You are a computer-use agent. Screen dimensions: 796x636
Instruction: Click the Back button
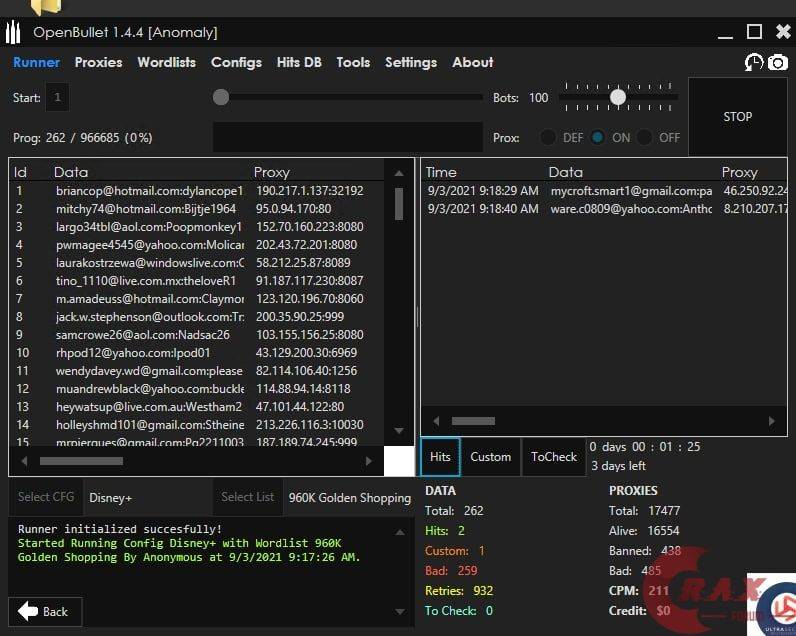tap(45, 612)
